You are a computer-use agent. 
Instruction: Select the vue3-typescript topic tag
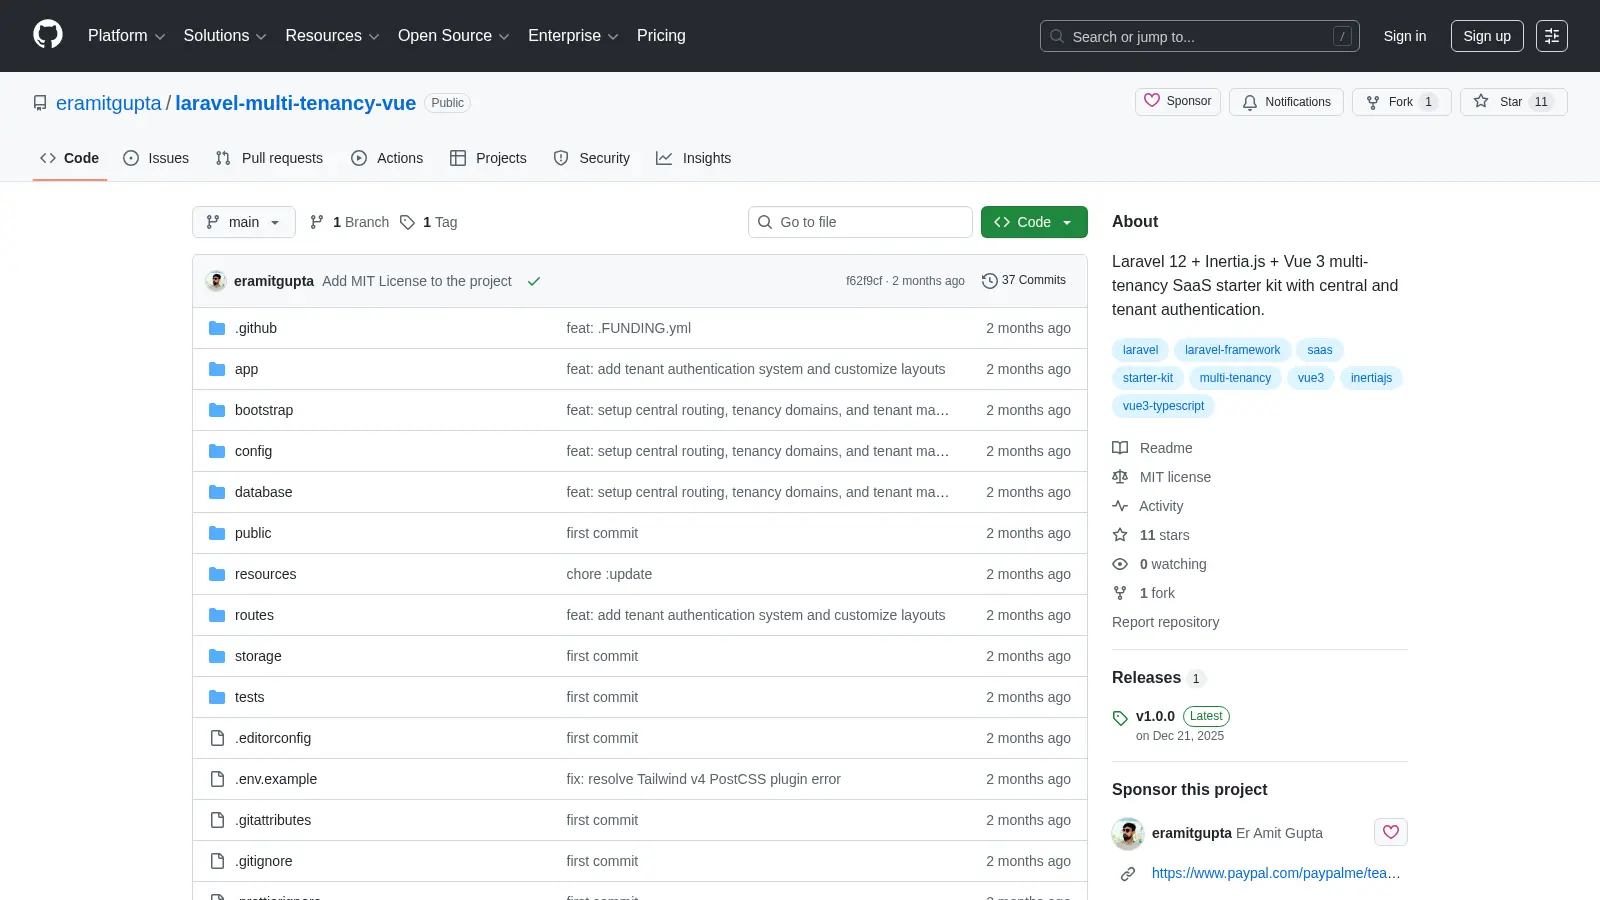pos(1163,406)
